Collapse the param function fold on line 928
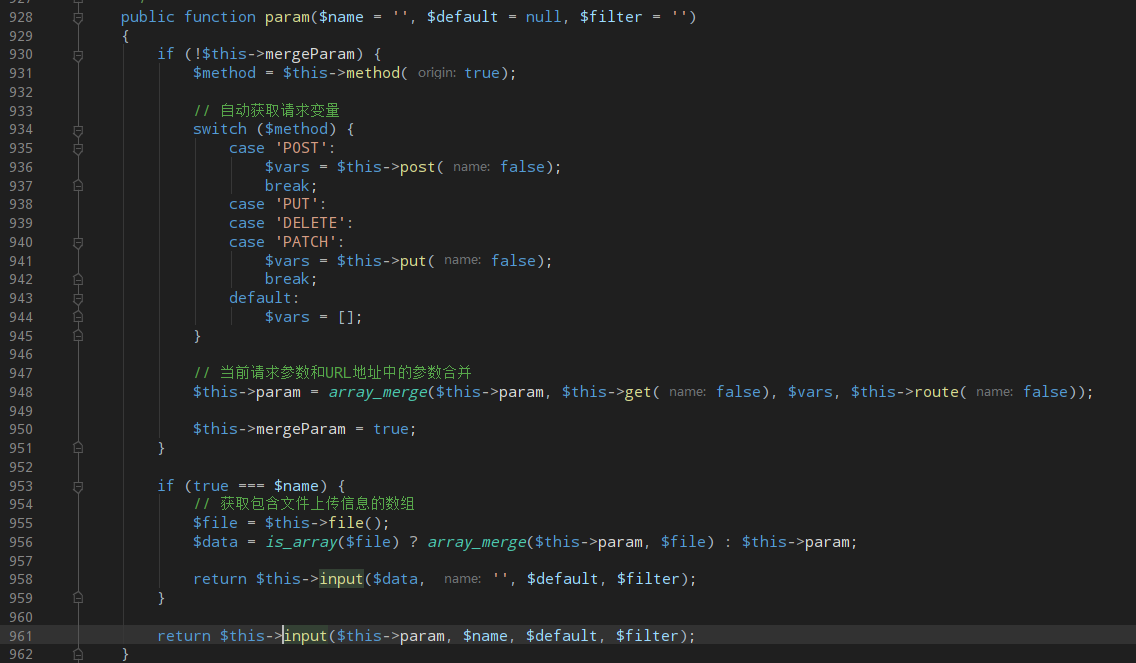Viewport: 1136px width, 663px height. coord(78,17)
